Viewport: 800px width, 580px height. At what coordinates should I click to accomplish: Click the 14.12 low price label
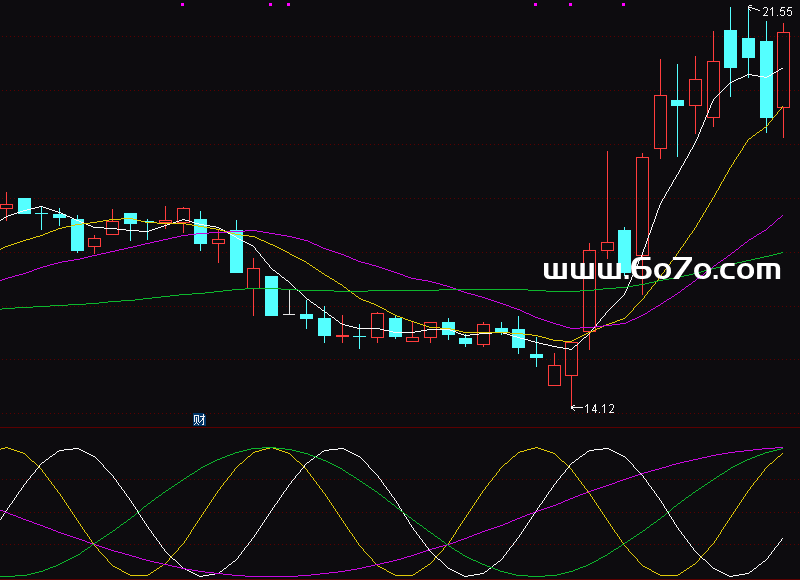coord(599,409)
